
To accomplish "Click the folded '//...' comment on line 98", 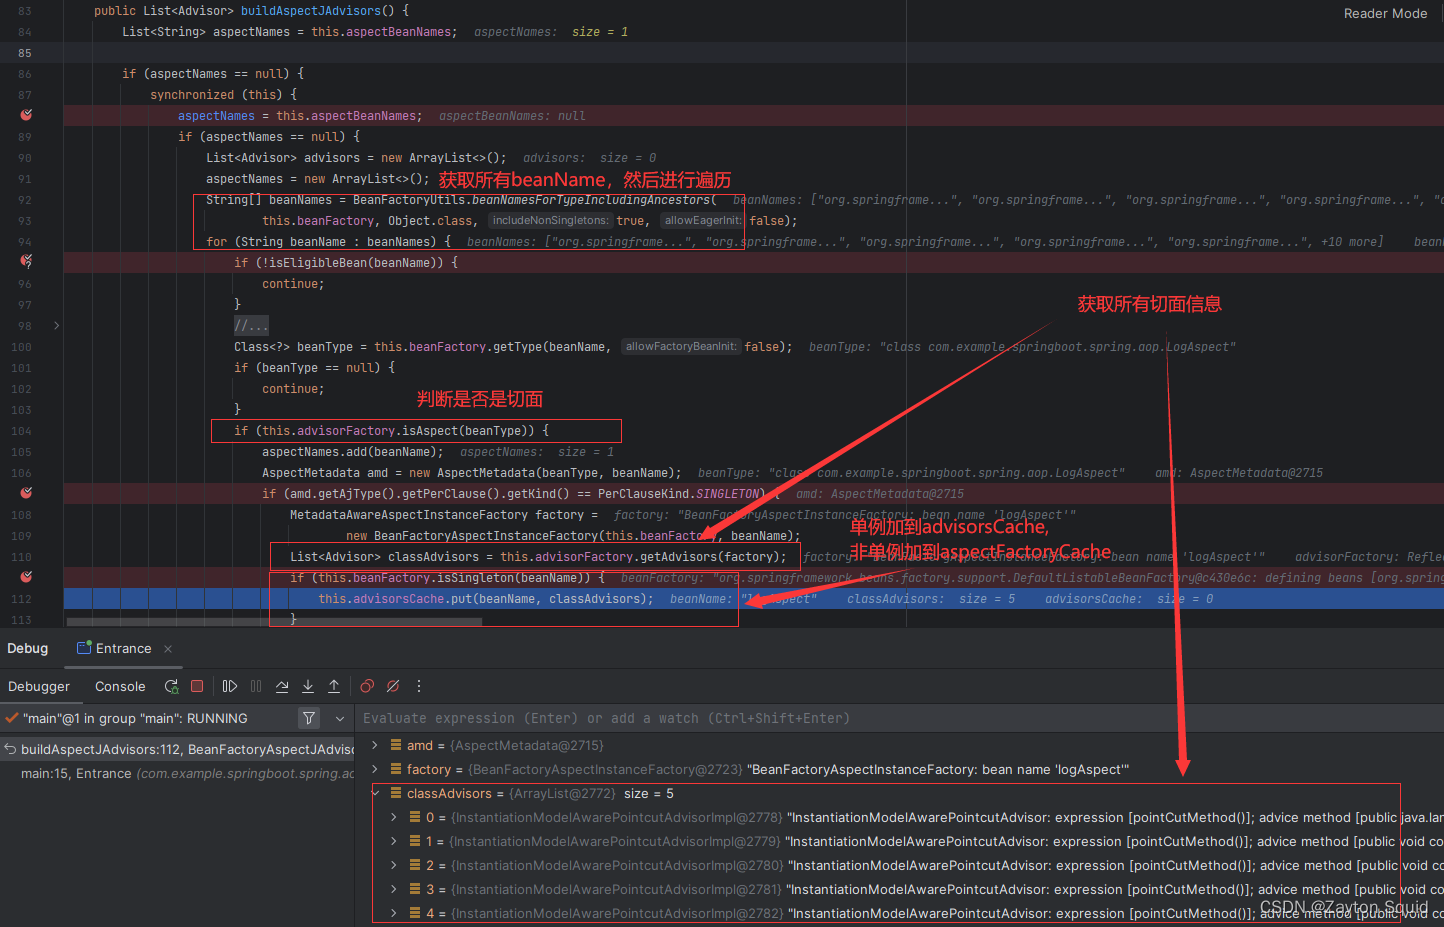I will click(251, 325).
